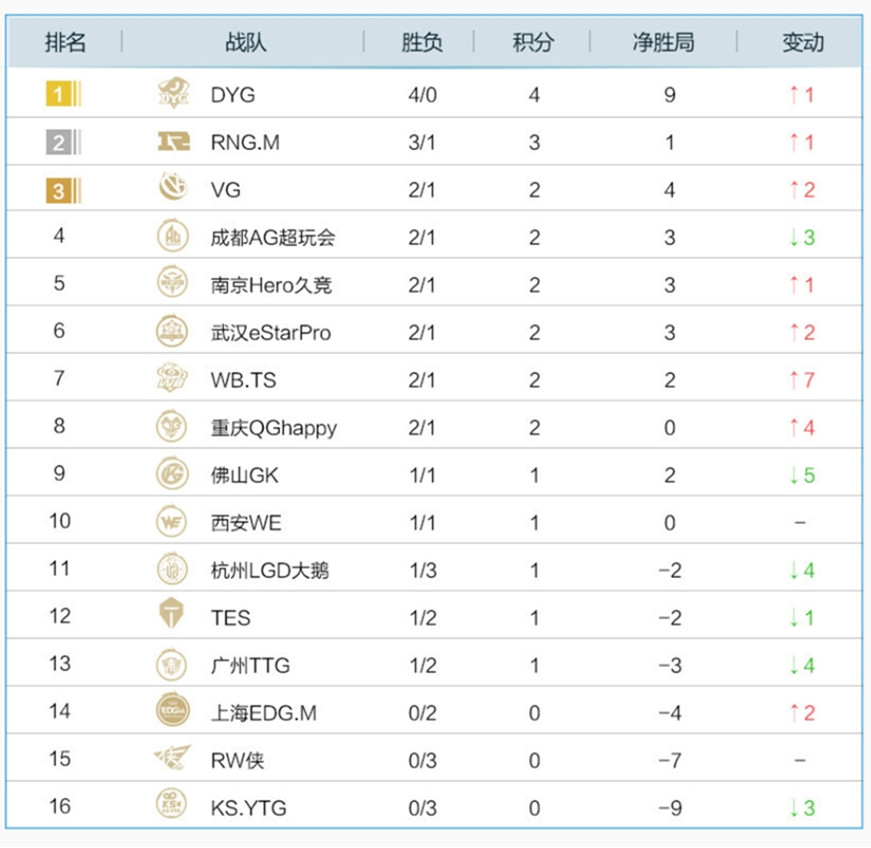
Task: Click the 上海EDG.M team logo
Action: click(x=173, y=710)
